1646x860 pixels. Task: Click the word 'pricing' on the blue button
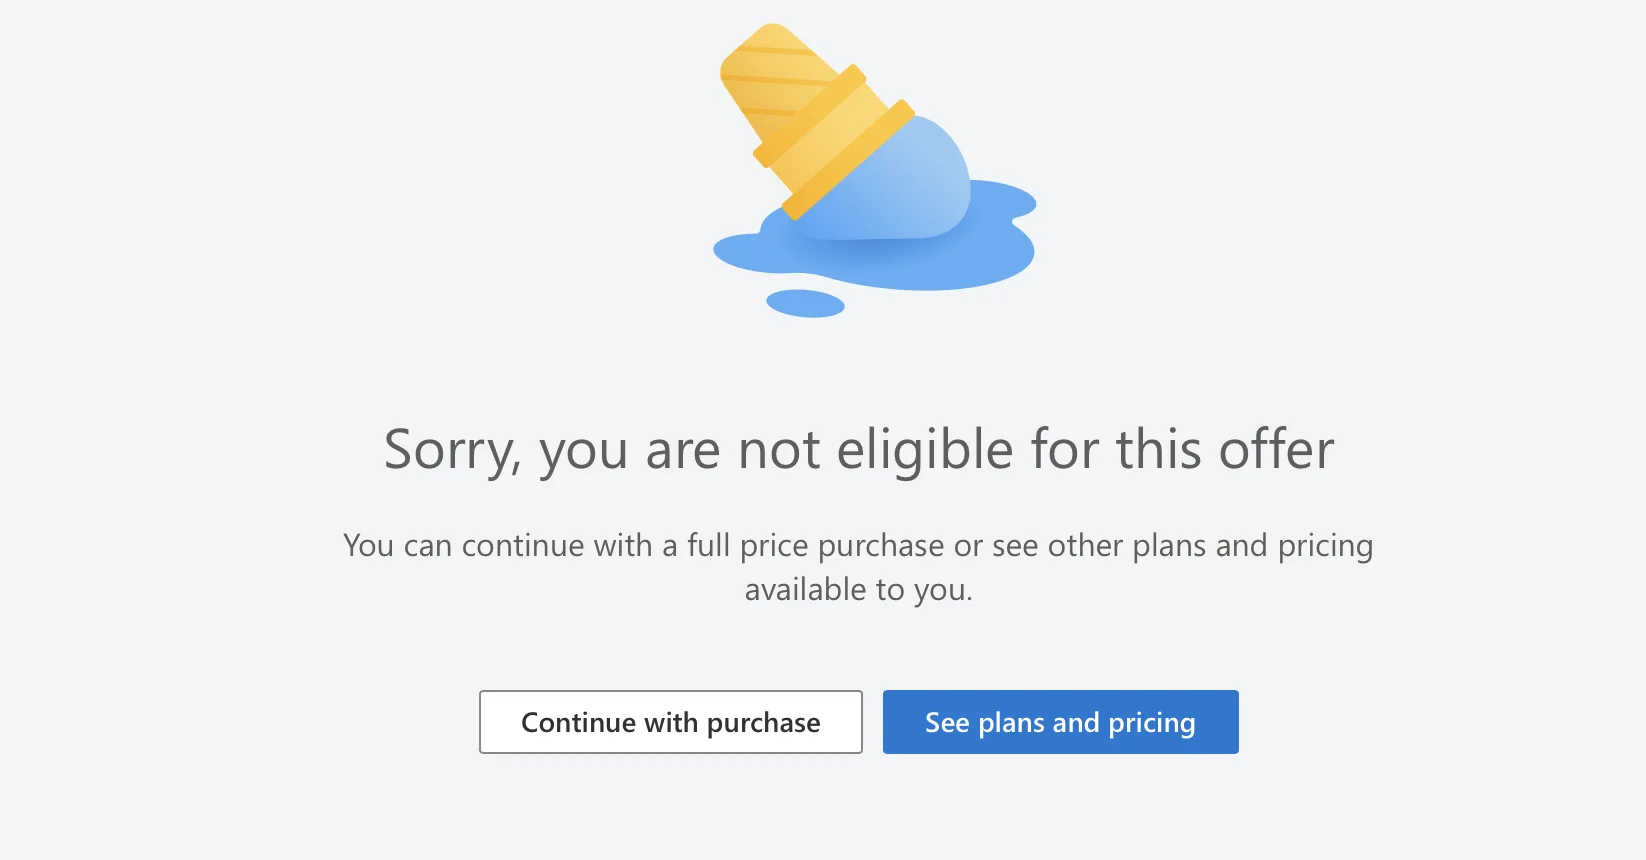[1152, 724]
